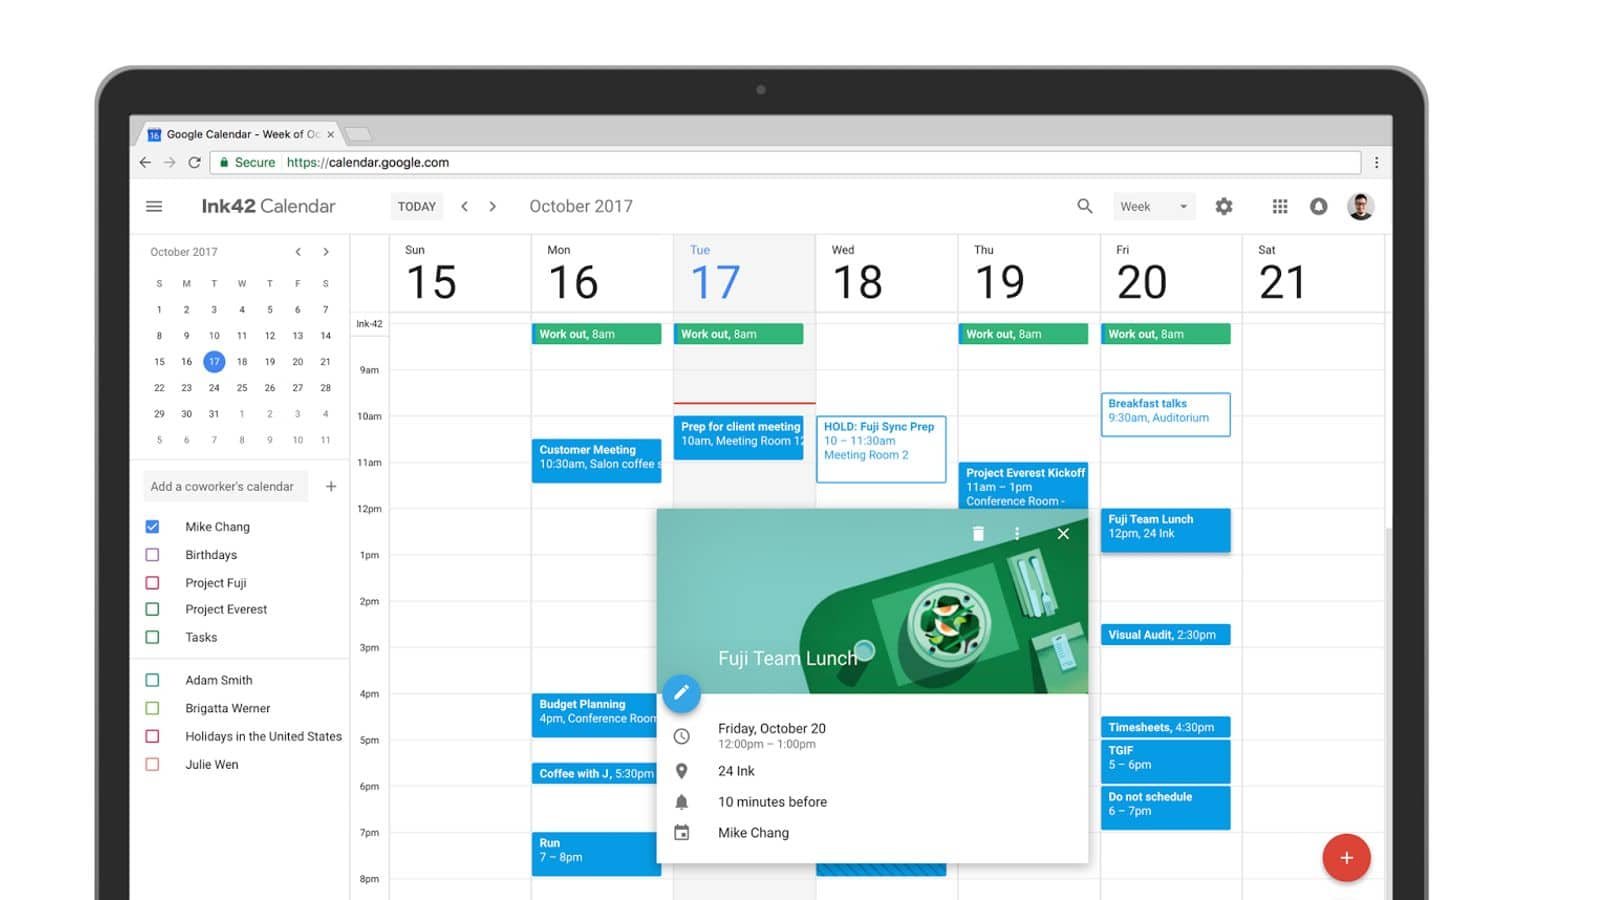Image resolution: width=1600 pixels, height=900 pixels.
Task: Open Monday's Work out 8am event
Action: [596, 334]
